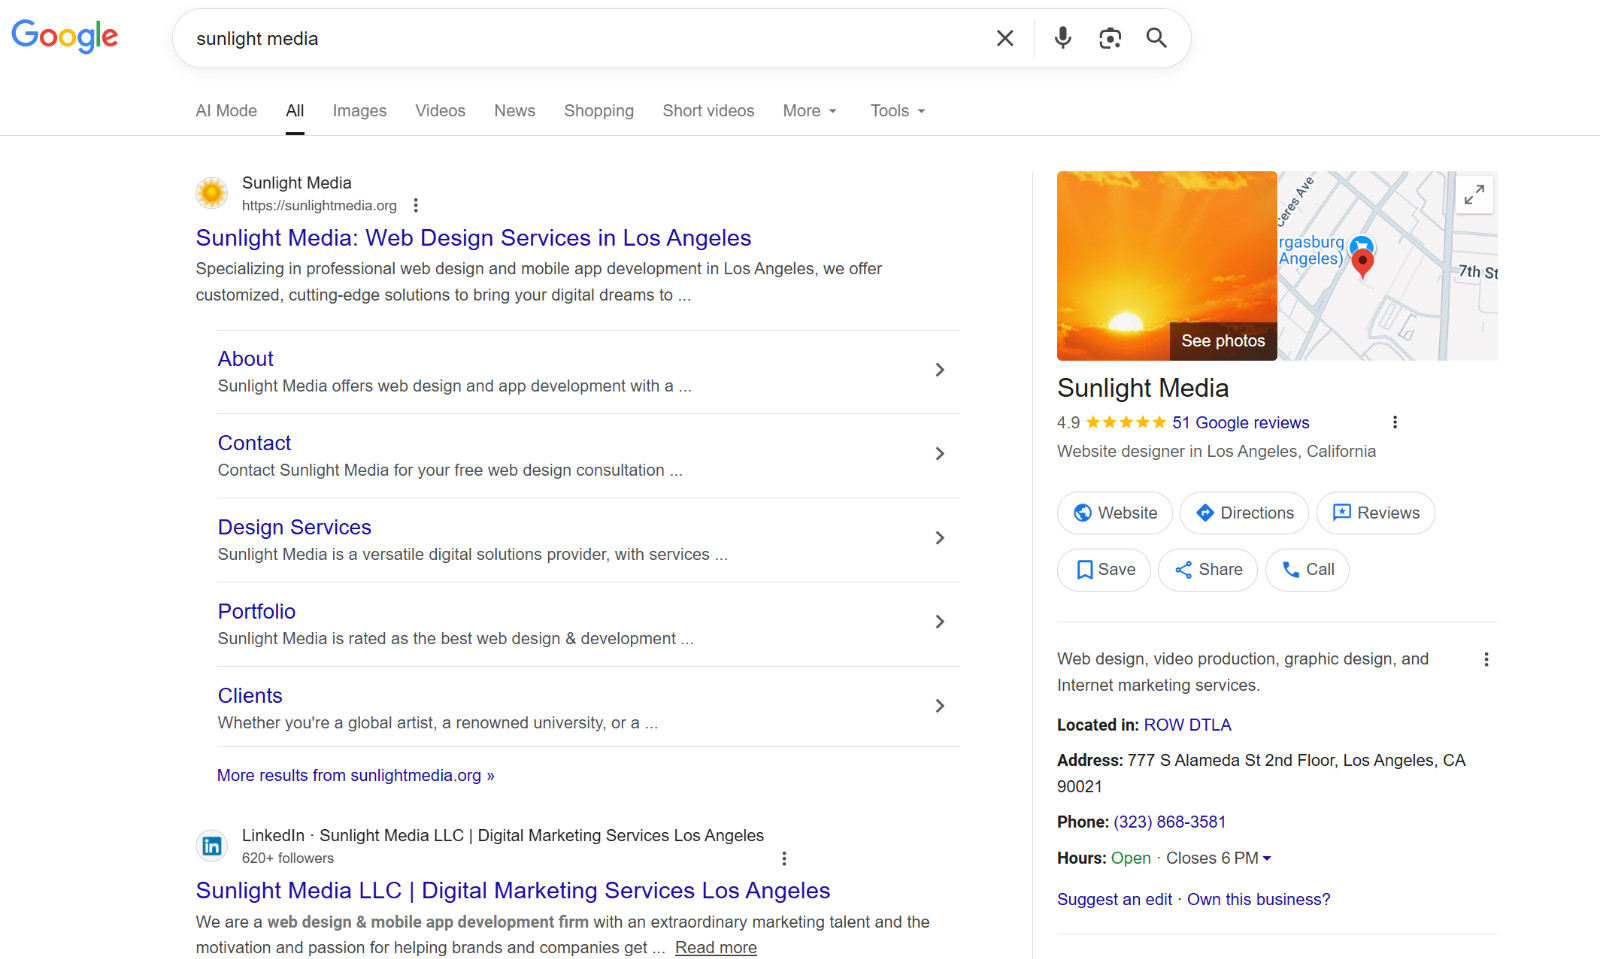
Task: Open three-dot menu beside Google reviews
Action: click(1395, 422)
